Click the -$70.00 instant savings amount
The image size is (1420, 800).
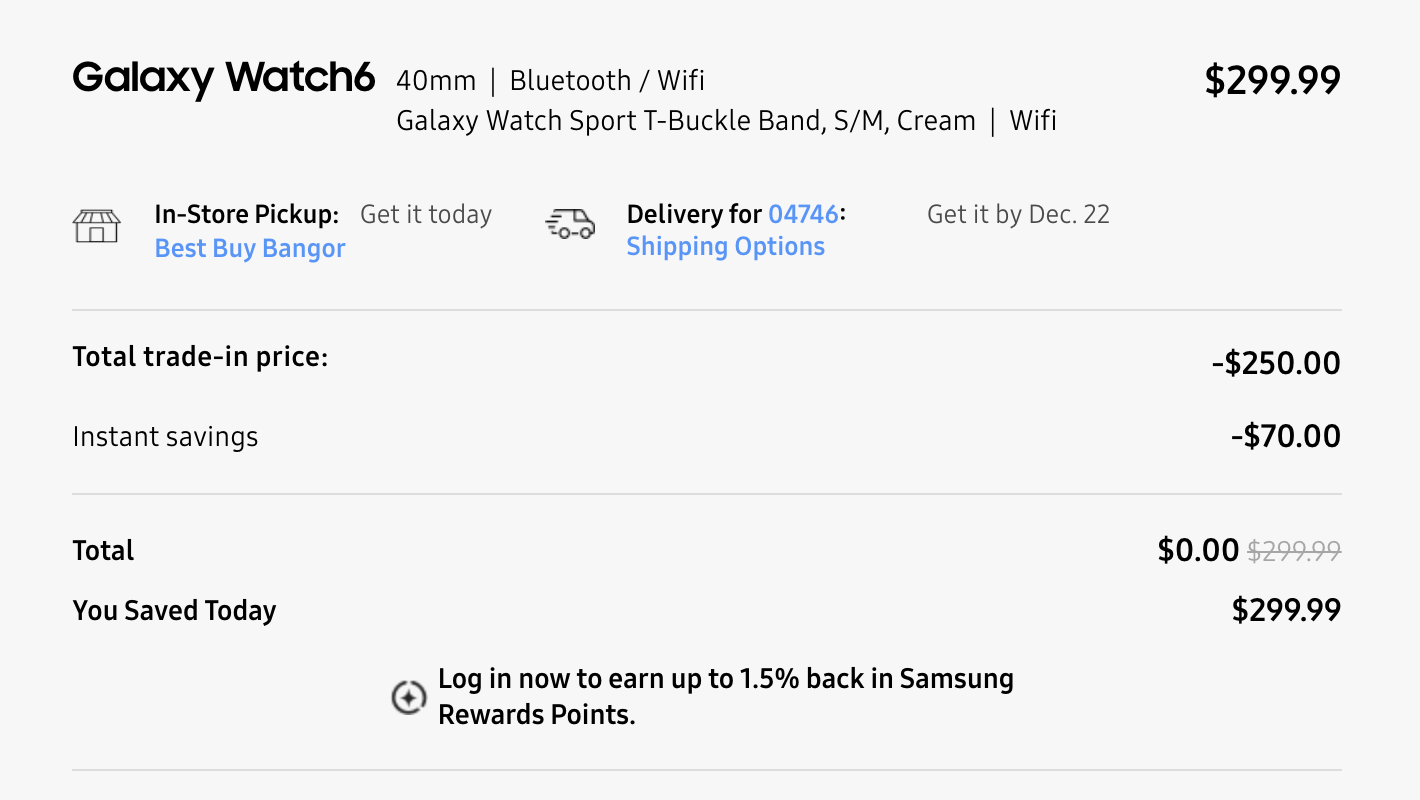[1285, 437]
